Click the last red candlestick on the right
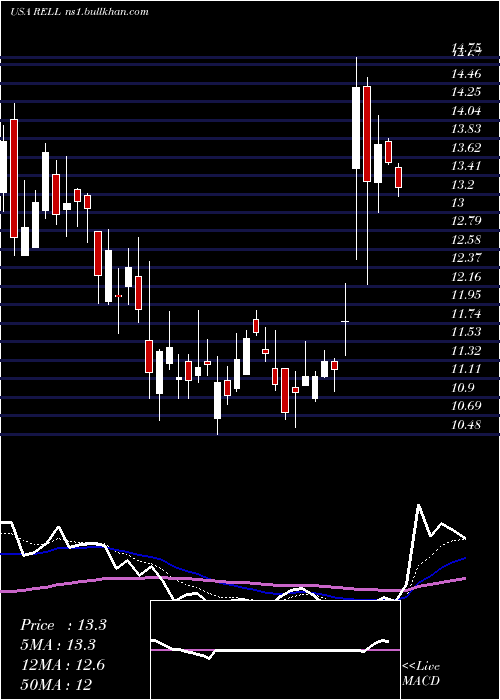The image size is (500, 700). tap(398, 177)
